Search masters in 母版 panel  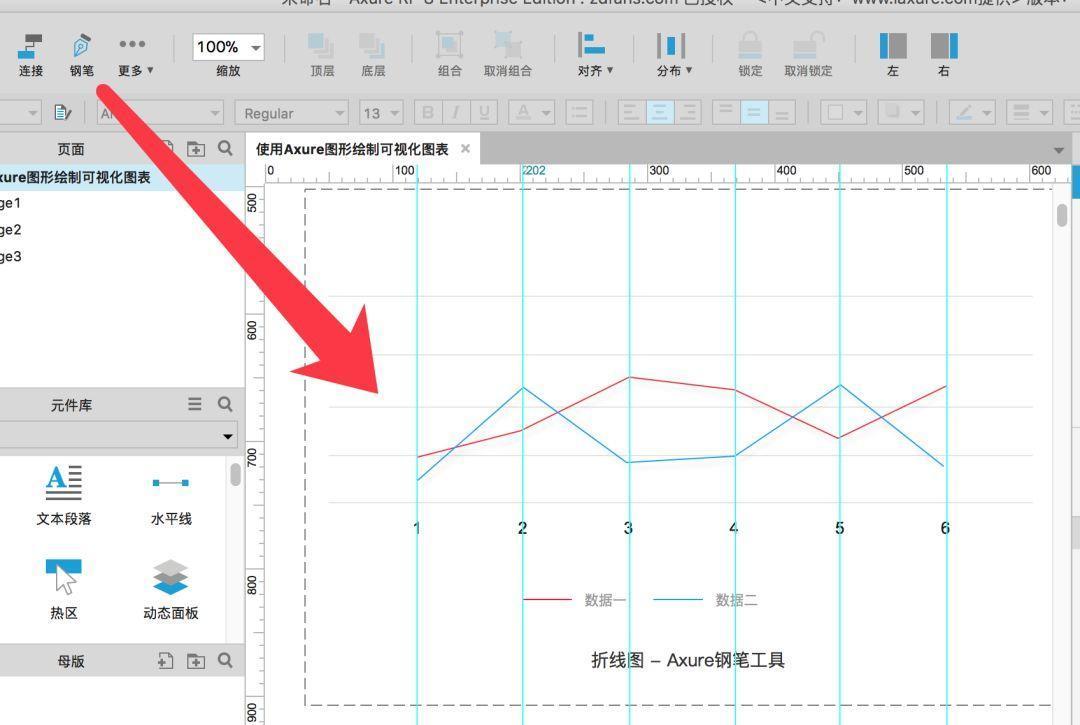pyautogui.click(x=225, y=660)
